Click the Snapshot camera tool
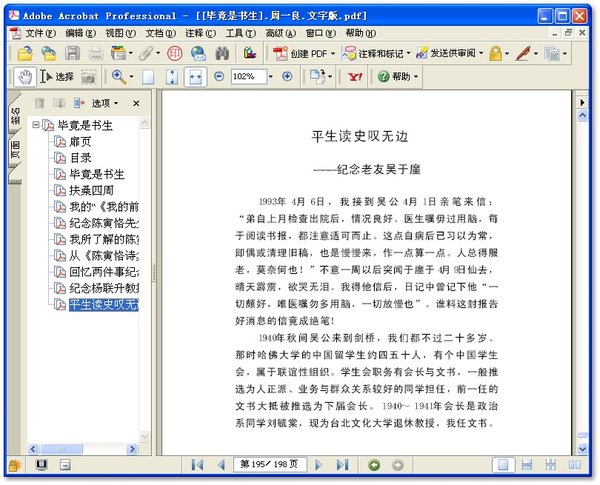 click(88, 77)
